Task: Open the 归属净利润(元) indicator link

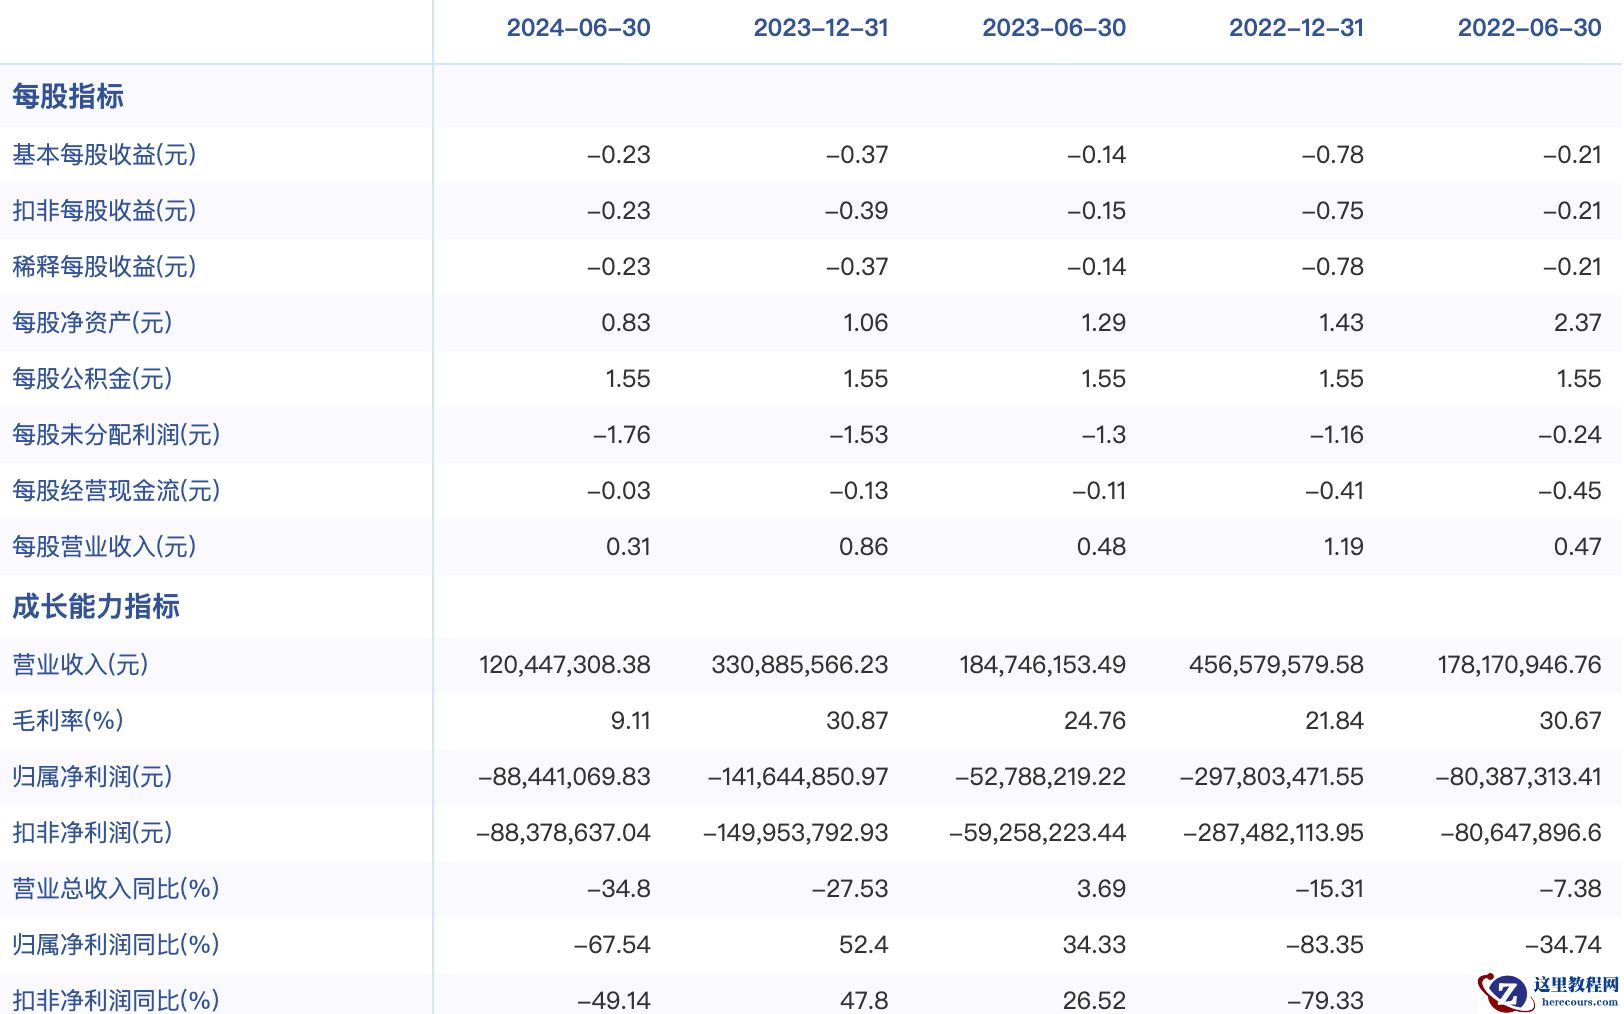Action: point(92,777)
